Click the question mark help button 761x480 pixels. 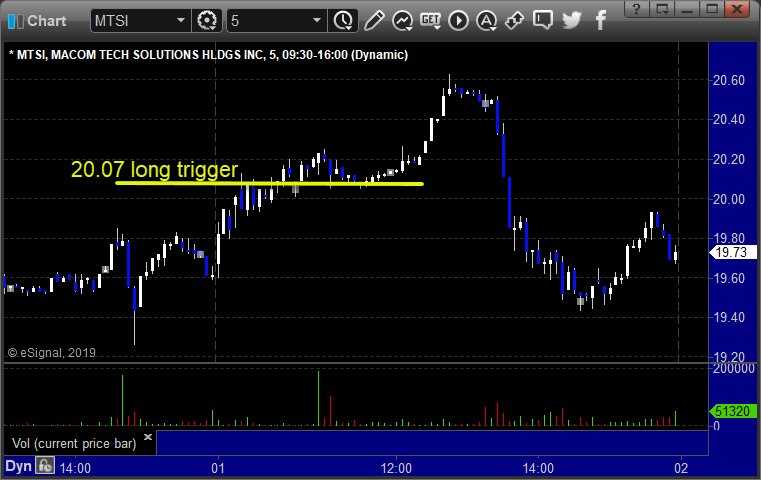(637, 9)
